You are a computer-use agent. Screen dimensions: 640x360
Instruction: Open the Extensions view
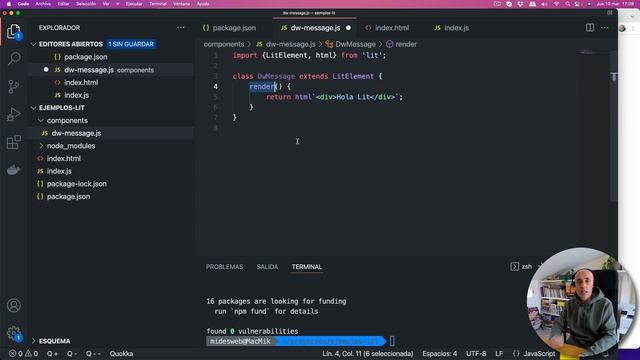tap(14, 142)
